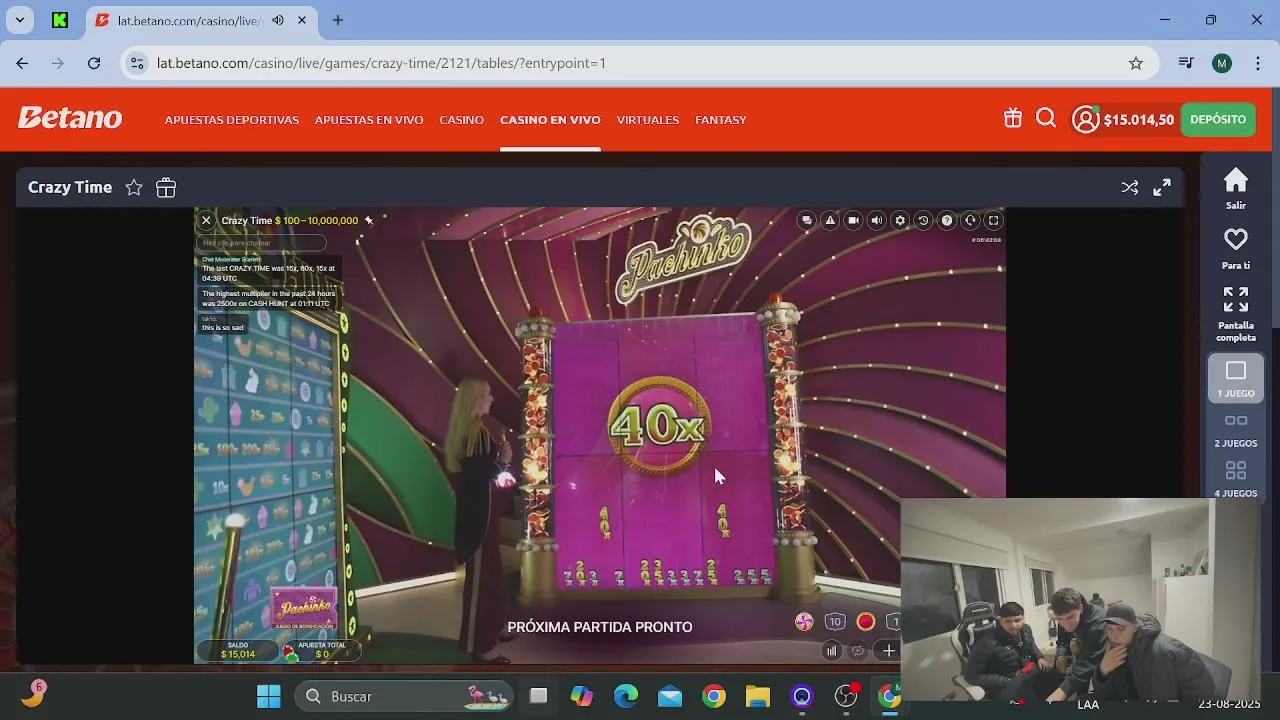Bookmark this page with the star
Screen dimensions: 1280x720
(x=1136, y=63)
